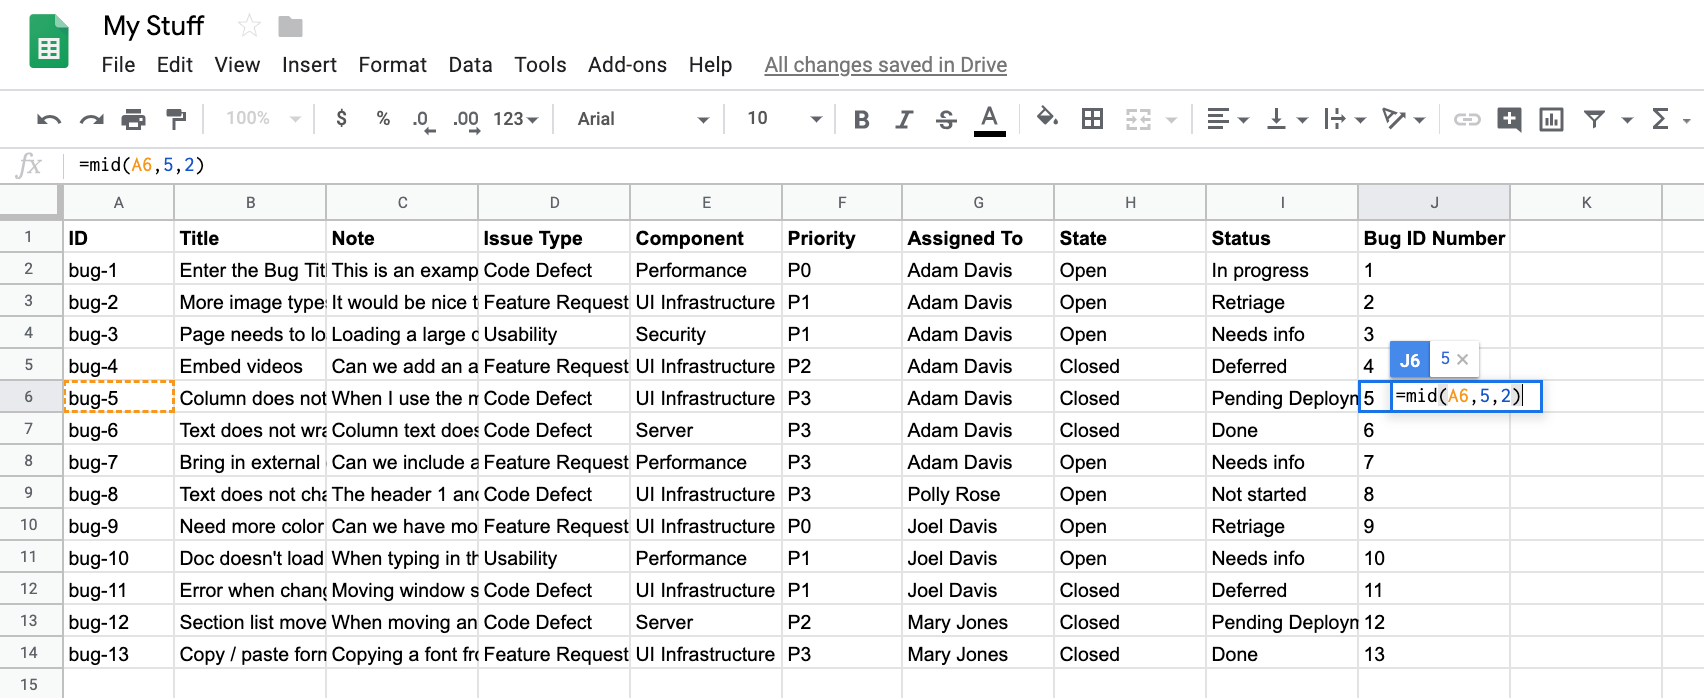Select cell containing Embed videos
The width and height of the screenshot is (1704, 698).
250,366
